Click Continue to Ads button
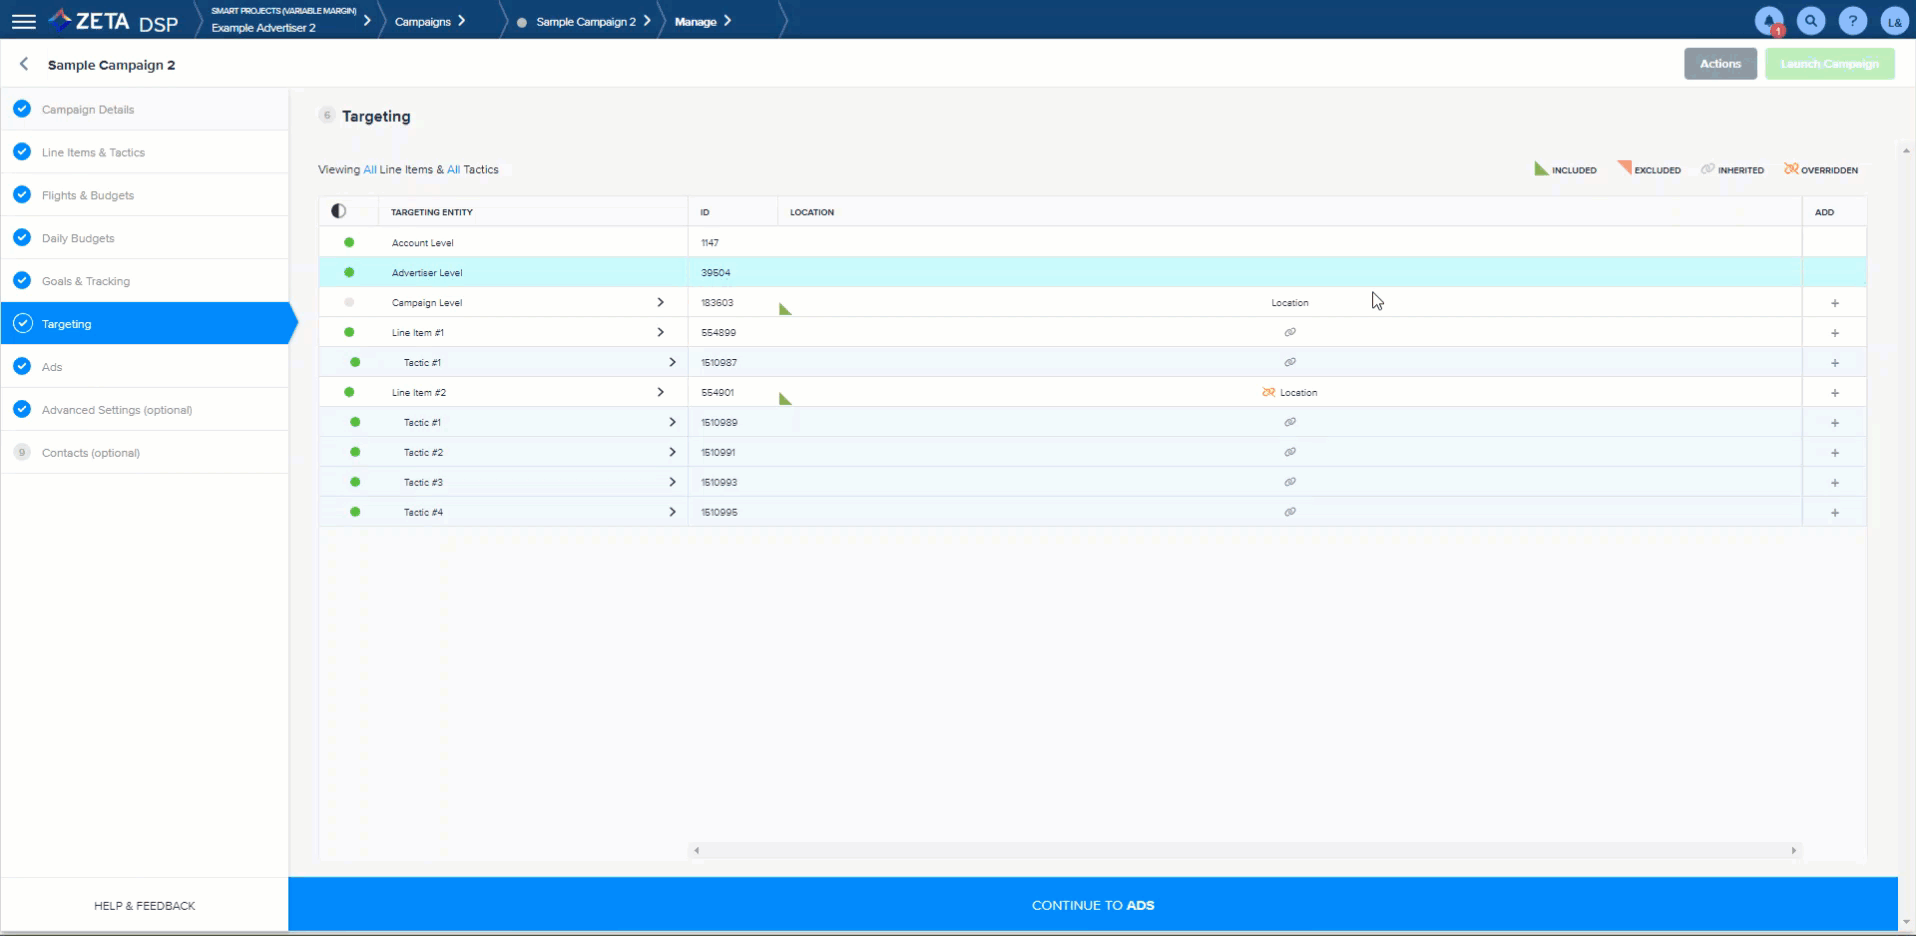Viewport: 1916px width, 936px height. click(1092, 905)
